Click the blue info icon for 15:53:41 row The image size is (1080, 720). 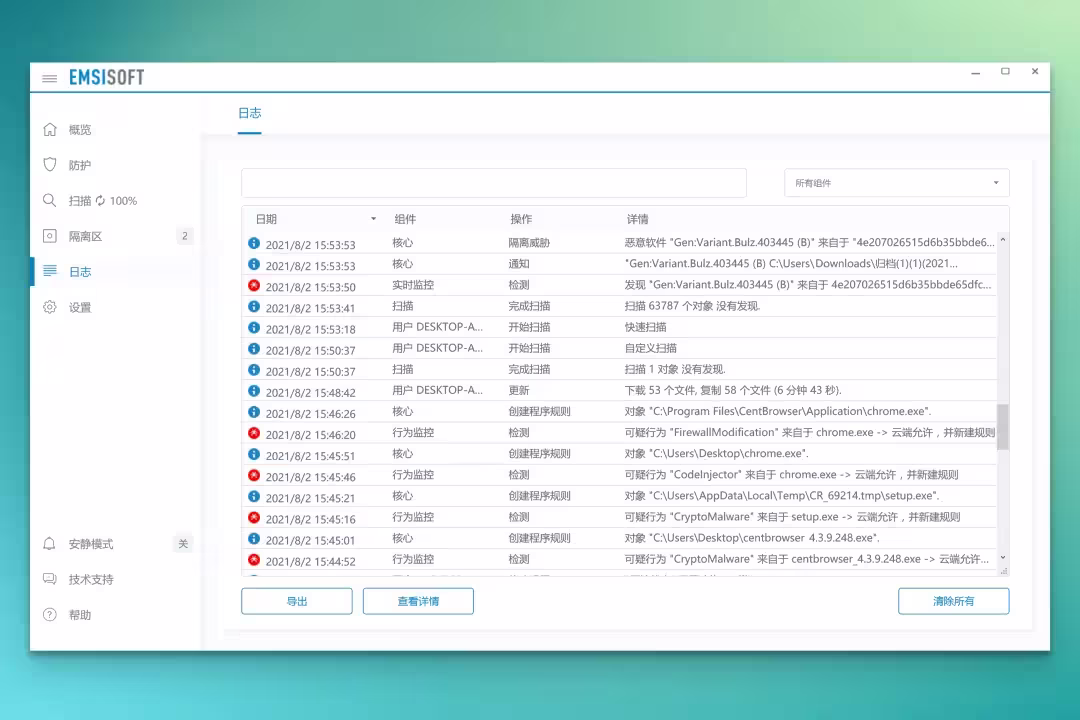254,307
